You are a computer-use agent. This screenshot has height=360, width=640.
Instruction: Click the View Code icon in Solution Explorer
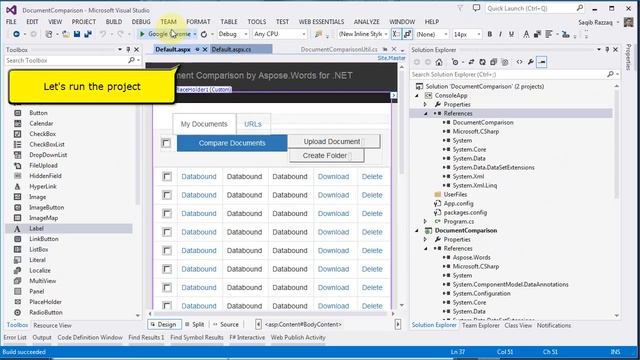pyautogui.click(x=519, y=62)
